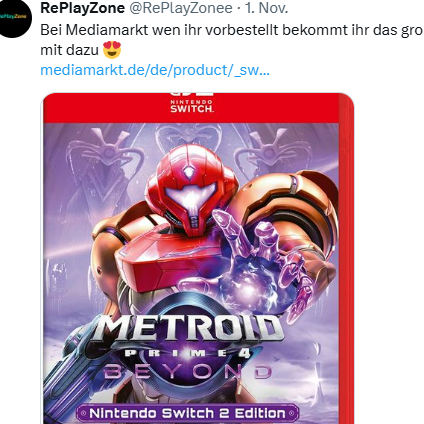This screenshot has height=424, width=424.
Task: Open the @RePlayZonee handle link
Action: tap(180, 8)
